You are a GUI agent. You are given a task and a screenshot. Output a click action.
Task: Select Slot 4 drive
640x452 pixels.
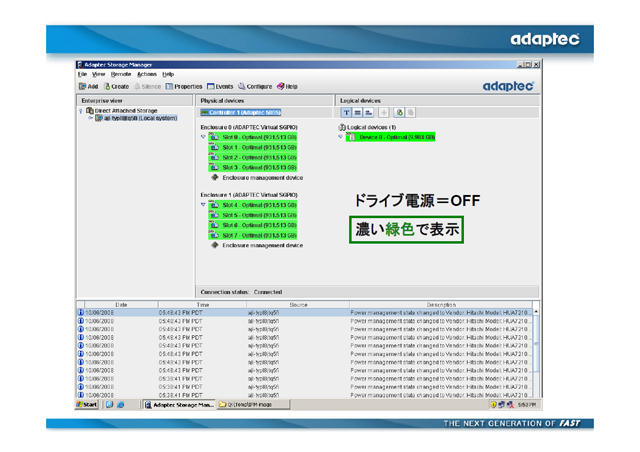tap(253, 205)
